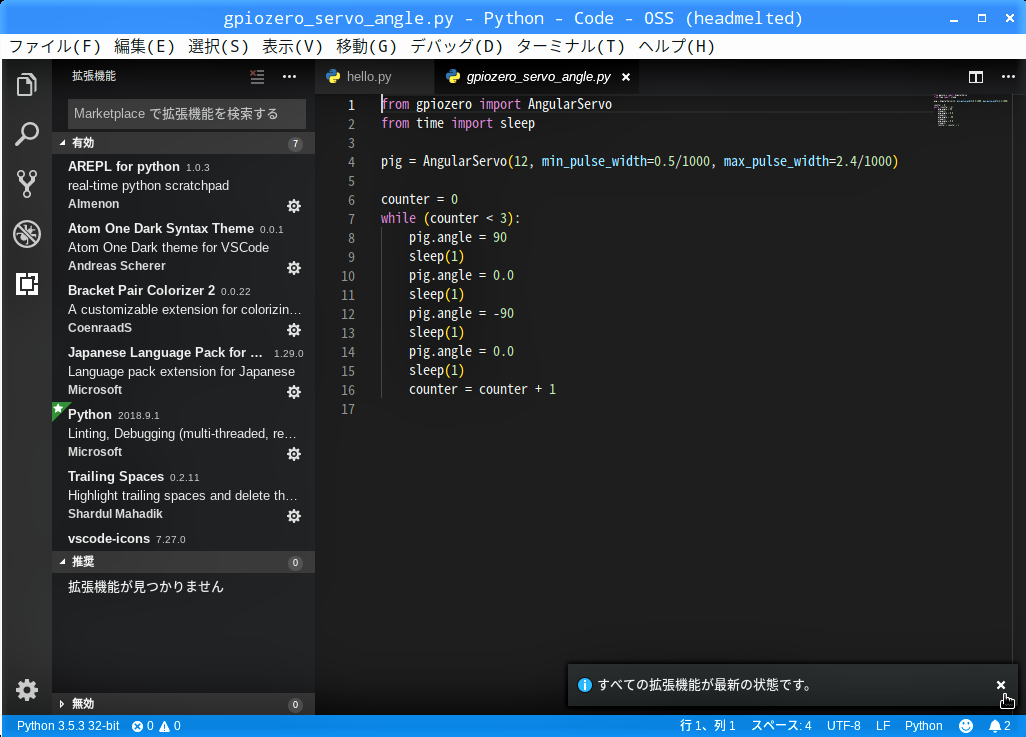Viewport: 1026px width, 737px height.
Task: Open manage gear for Python extension
Action: coord(294,454)
